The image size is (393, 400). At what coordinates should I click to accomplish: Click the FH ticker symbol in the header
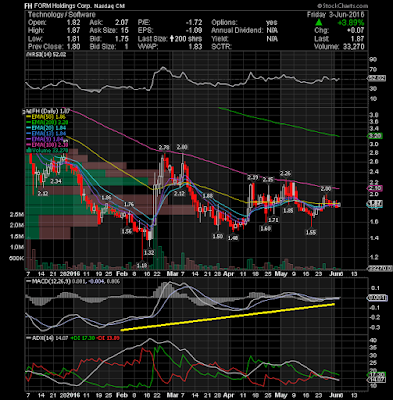click(x=29, y=6)
